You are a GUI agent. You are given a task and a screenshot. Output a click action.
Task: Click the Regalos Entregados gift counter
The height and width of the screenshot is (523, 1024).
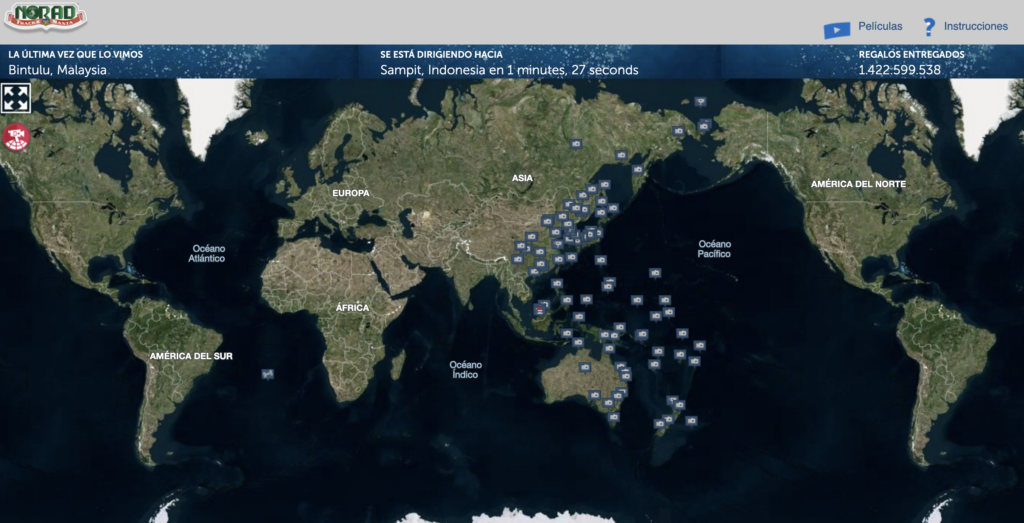point(899,70)
